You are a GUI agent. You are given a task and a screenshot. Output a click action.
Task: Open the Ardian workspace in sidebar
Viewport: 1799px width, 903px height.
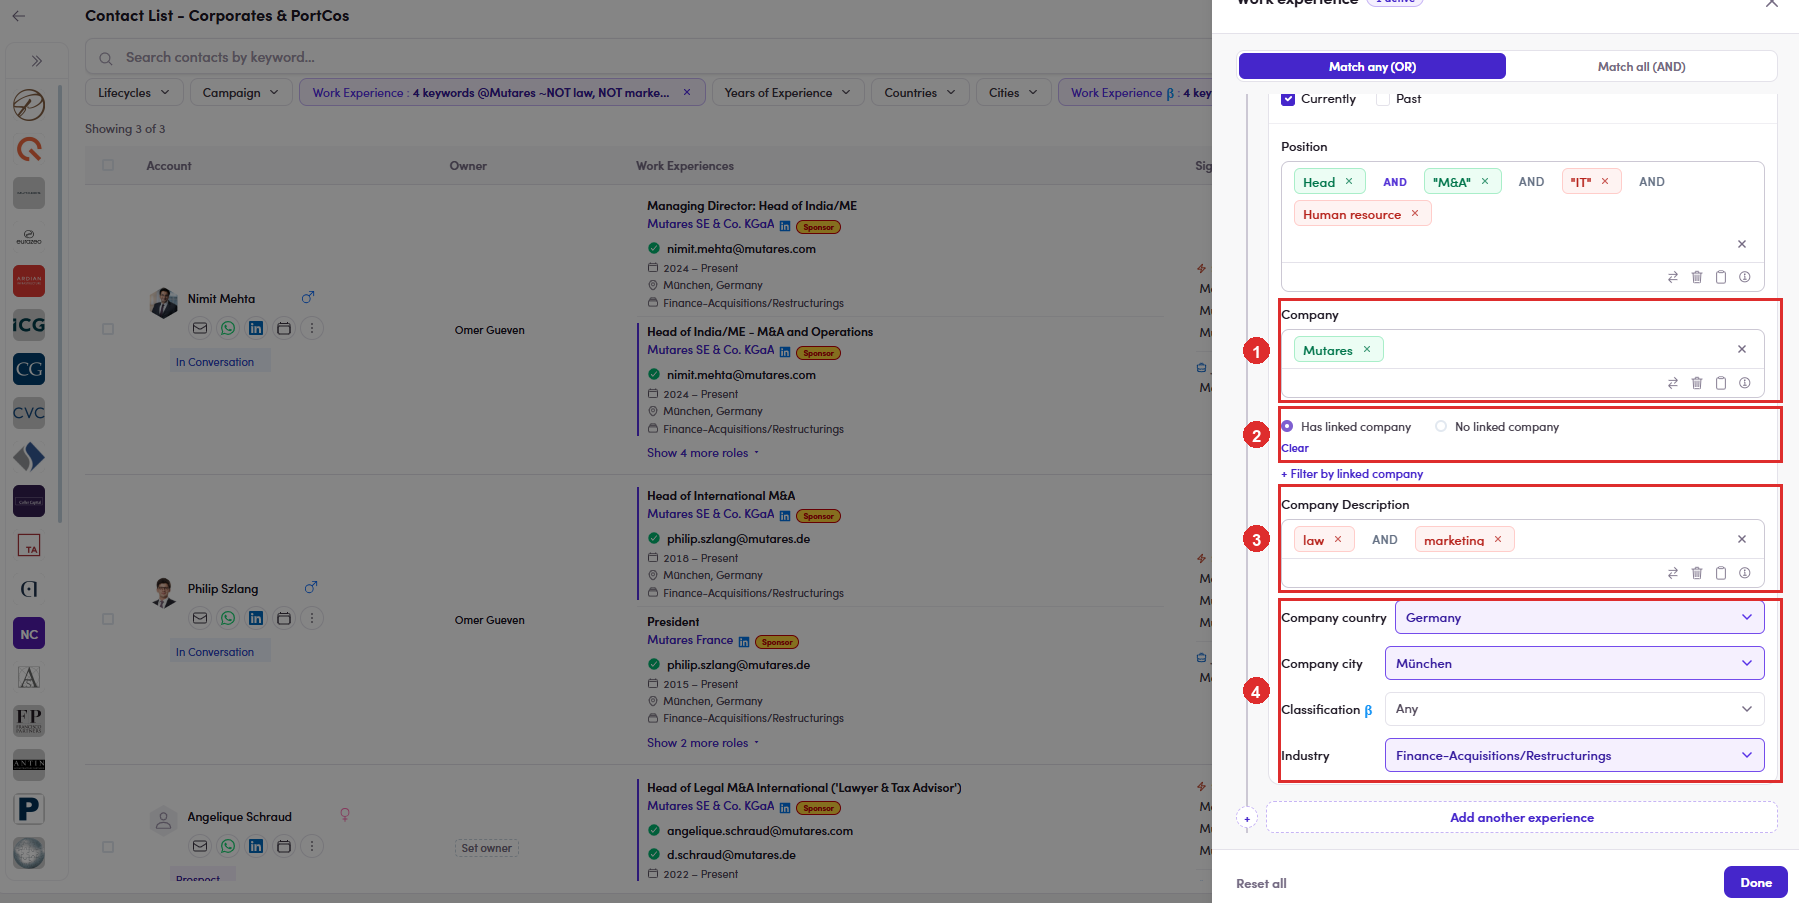(x=29, y=281)
